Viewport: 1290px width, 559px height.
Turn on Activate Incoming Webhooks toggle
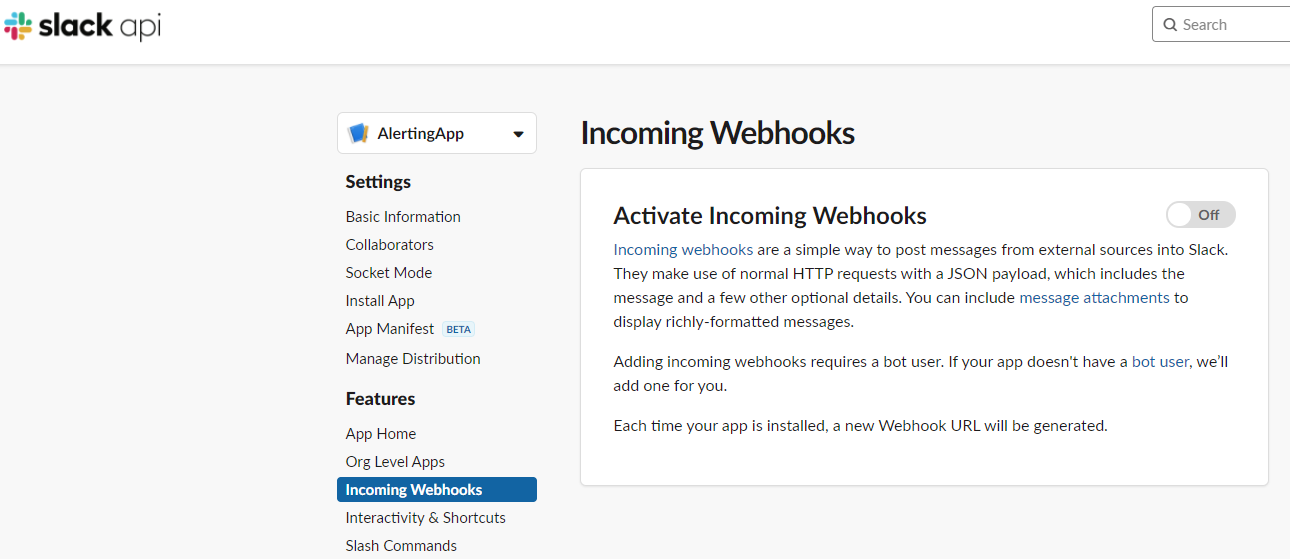[x=1200, y=214]
